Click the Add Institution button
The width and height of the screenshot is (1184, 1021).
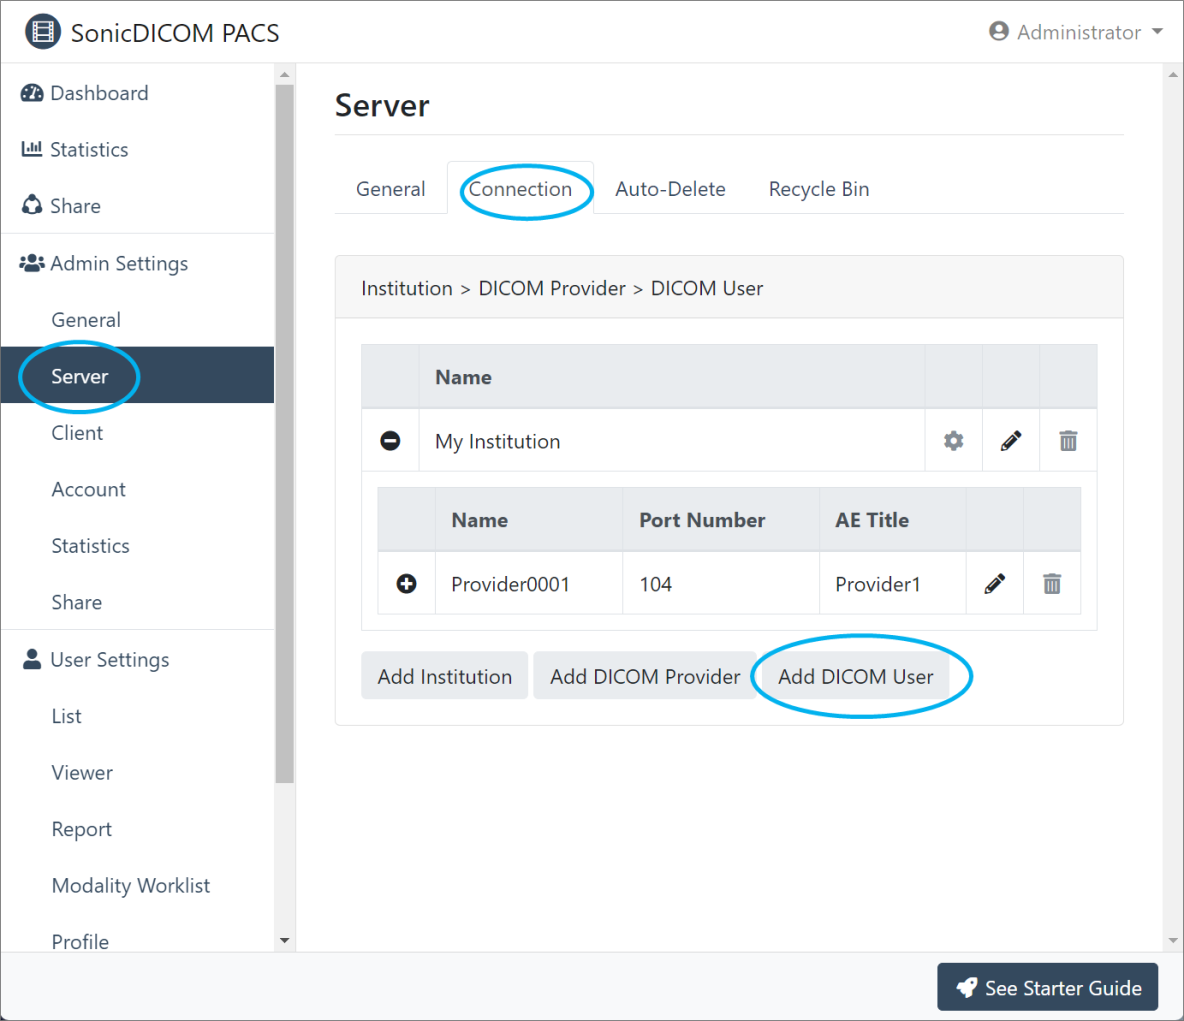[444, 676]
